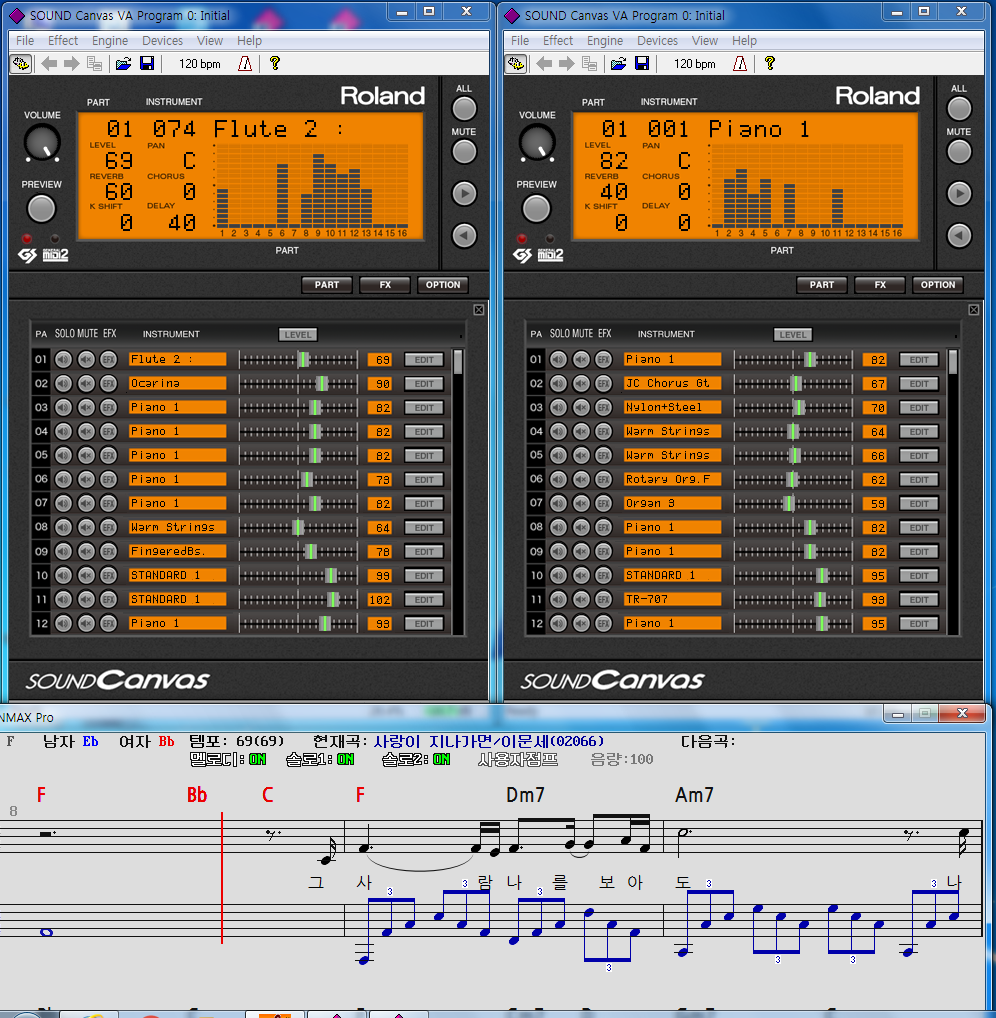This screenshot has height=1018, width=996.
Task: Open the Engine menu in left window
Action: point(110,40)
